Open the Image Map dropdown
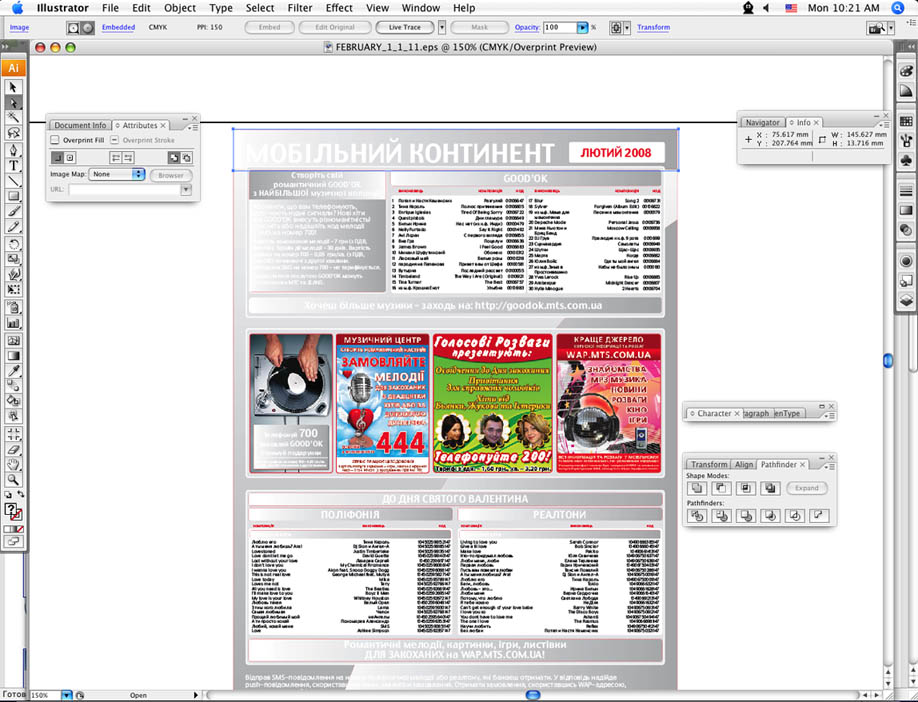 117,174
